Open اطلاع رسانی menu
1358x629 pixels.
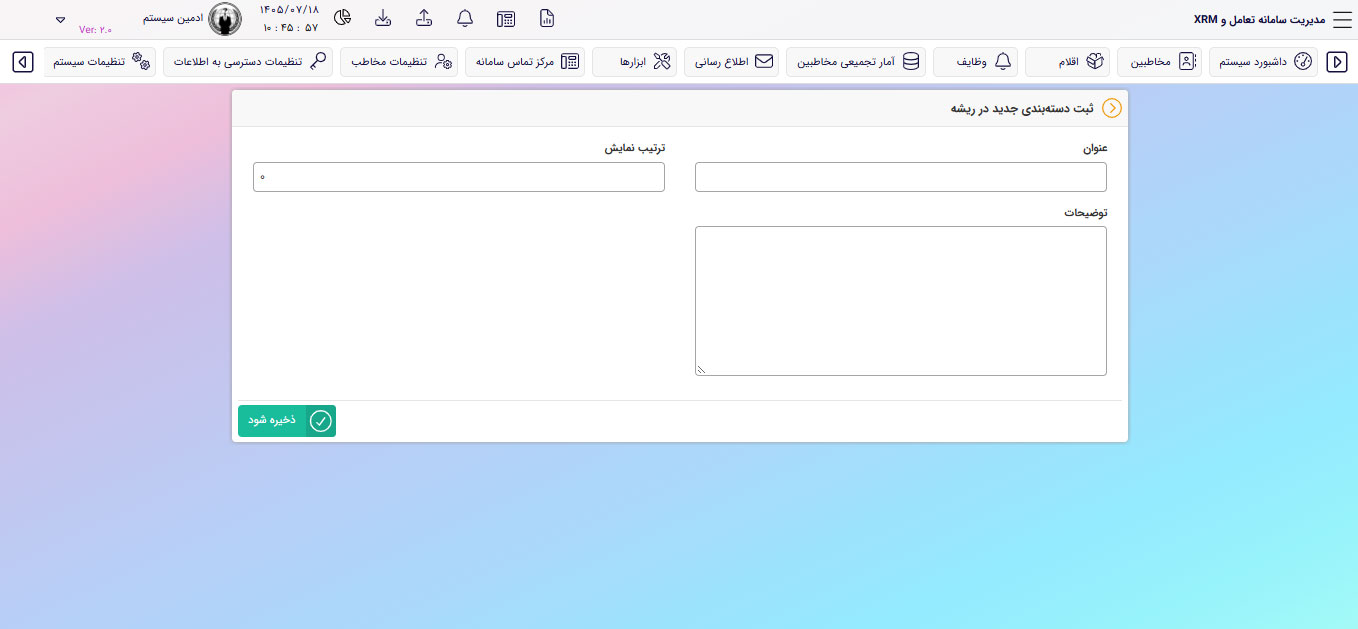tap(732, 62)
